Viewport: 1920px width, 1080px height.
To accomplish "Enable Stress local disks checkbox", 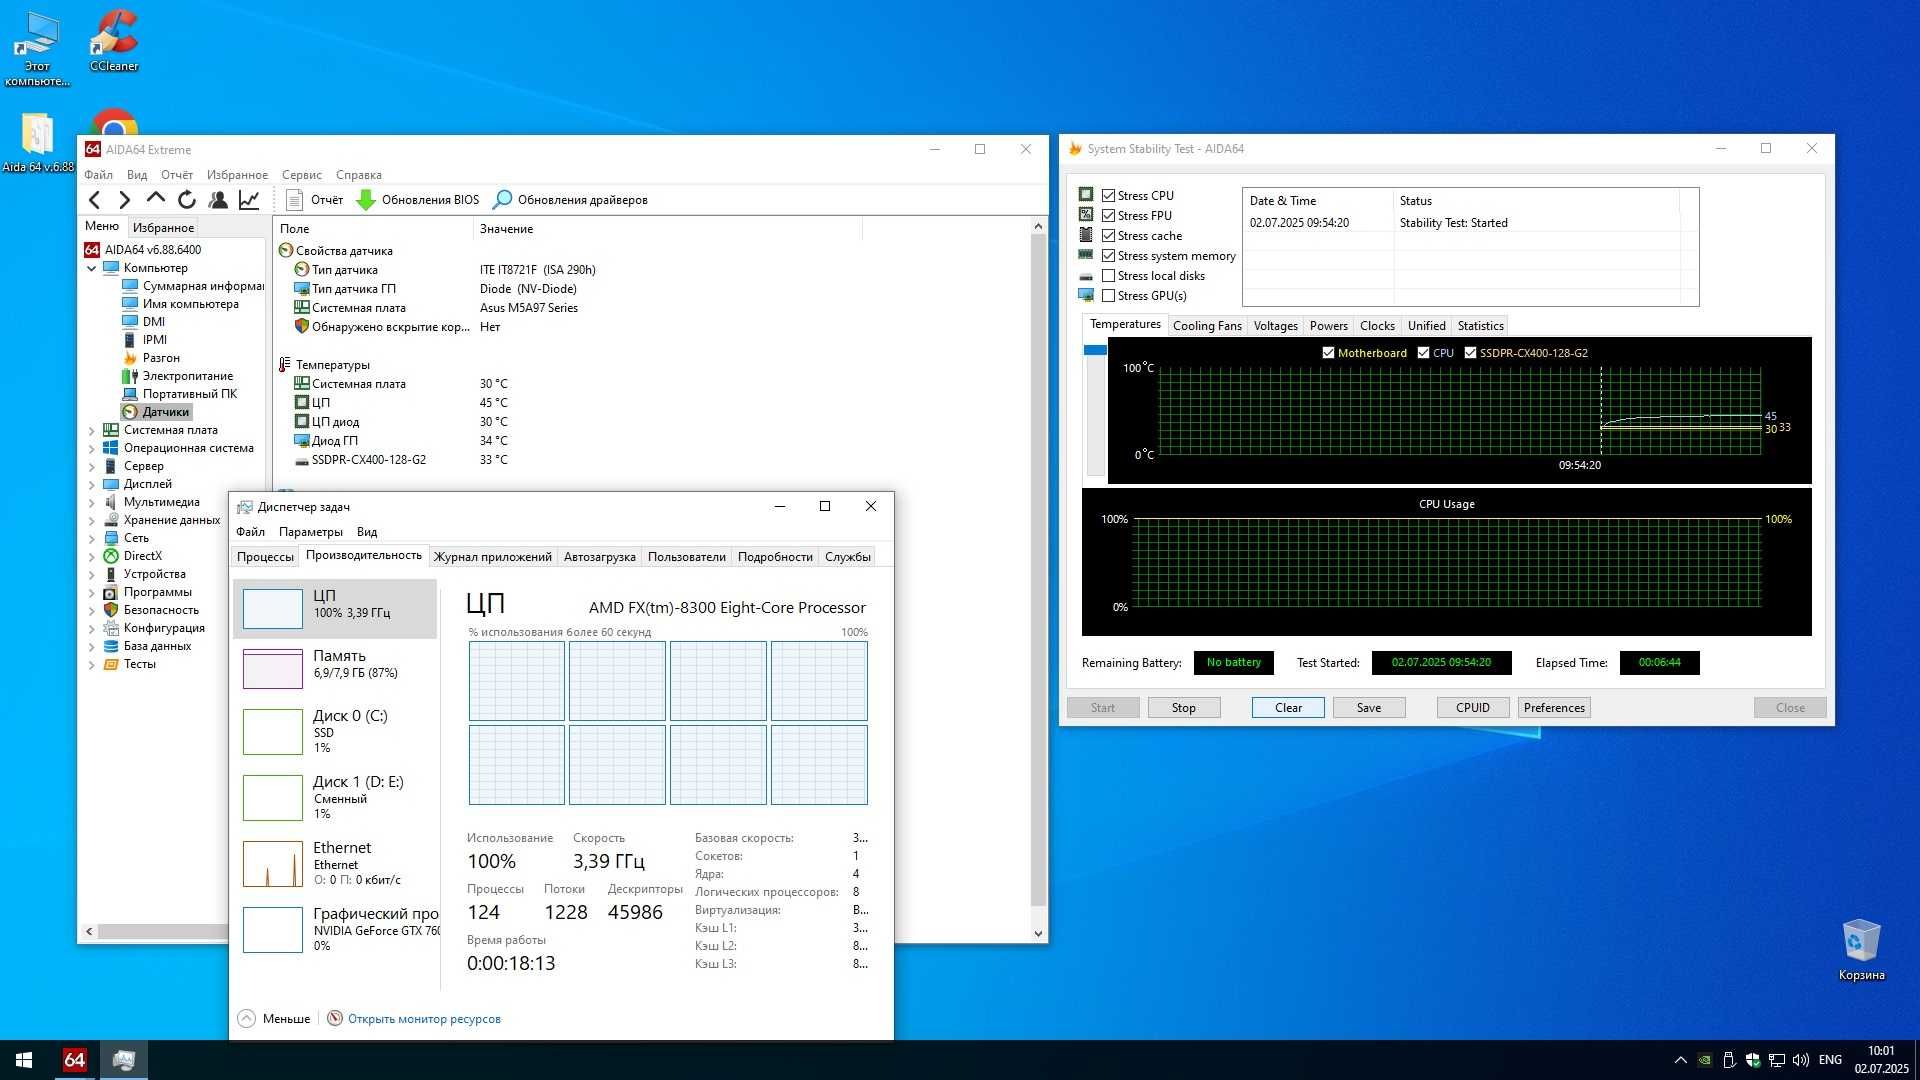I will pos(1108,276).
